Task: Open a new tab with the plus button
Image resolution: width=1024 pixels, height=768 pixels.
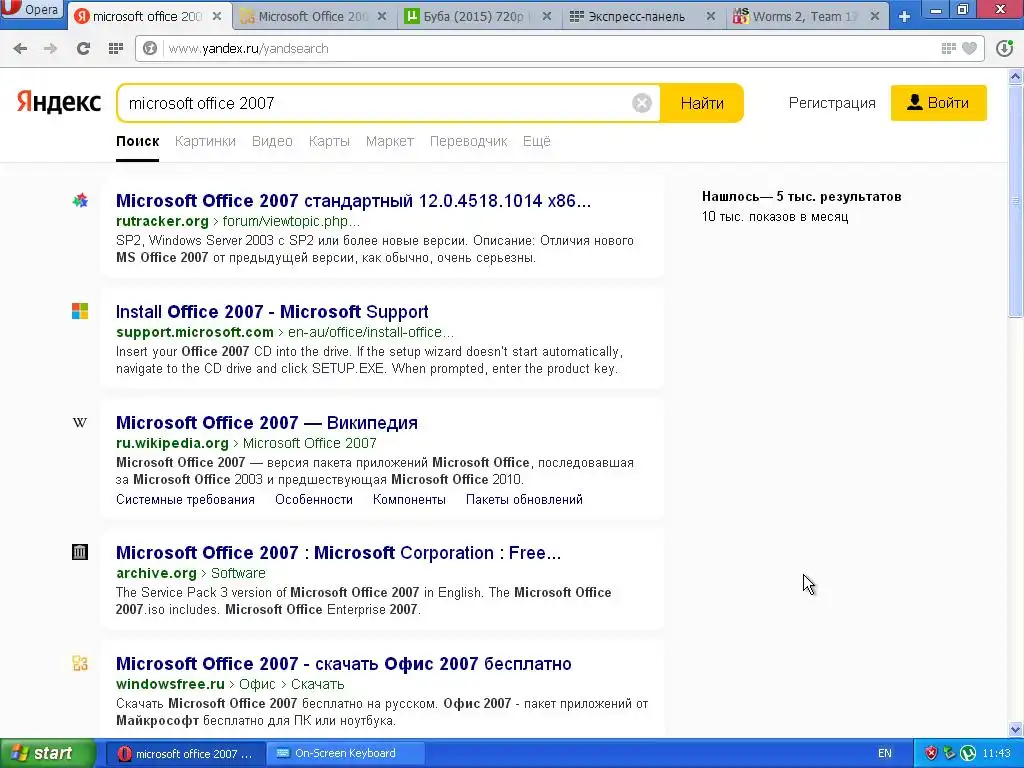Action: [x=904, y=17]
